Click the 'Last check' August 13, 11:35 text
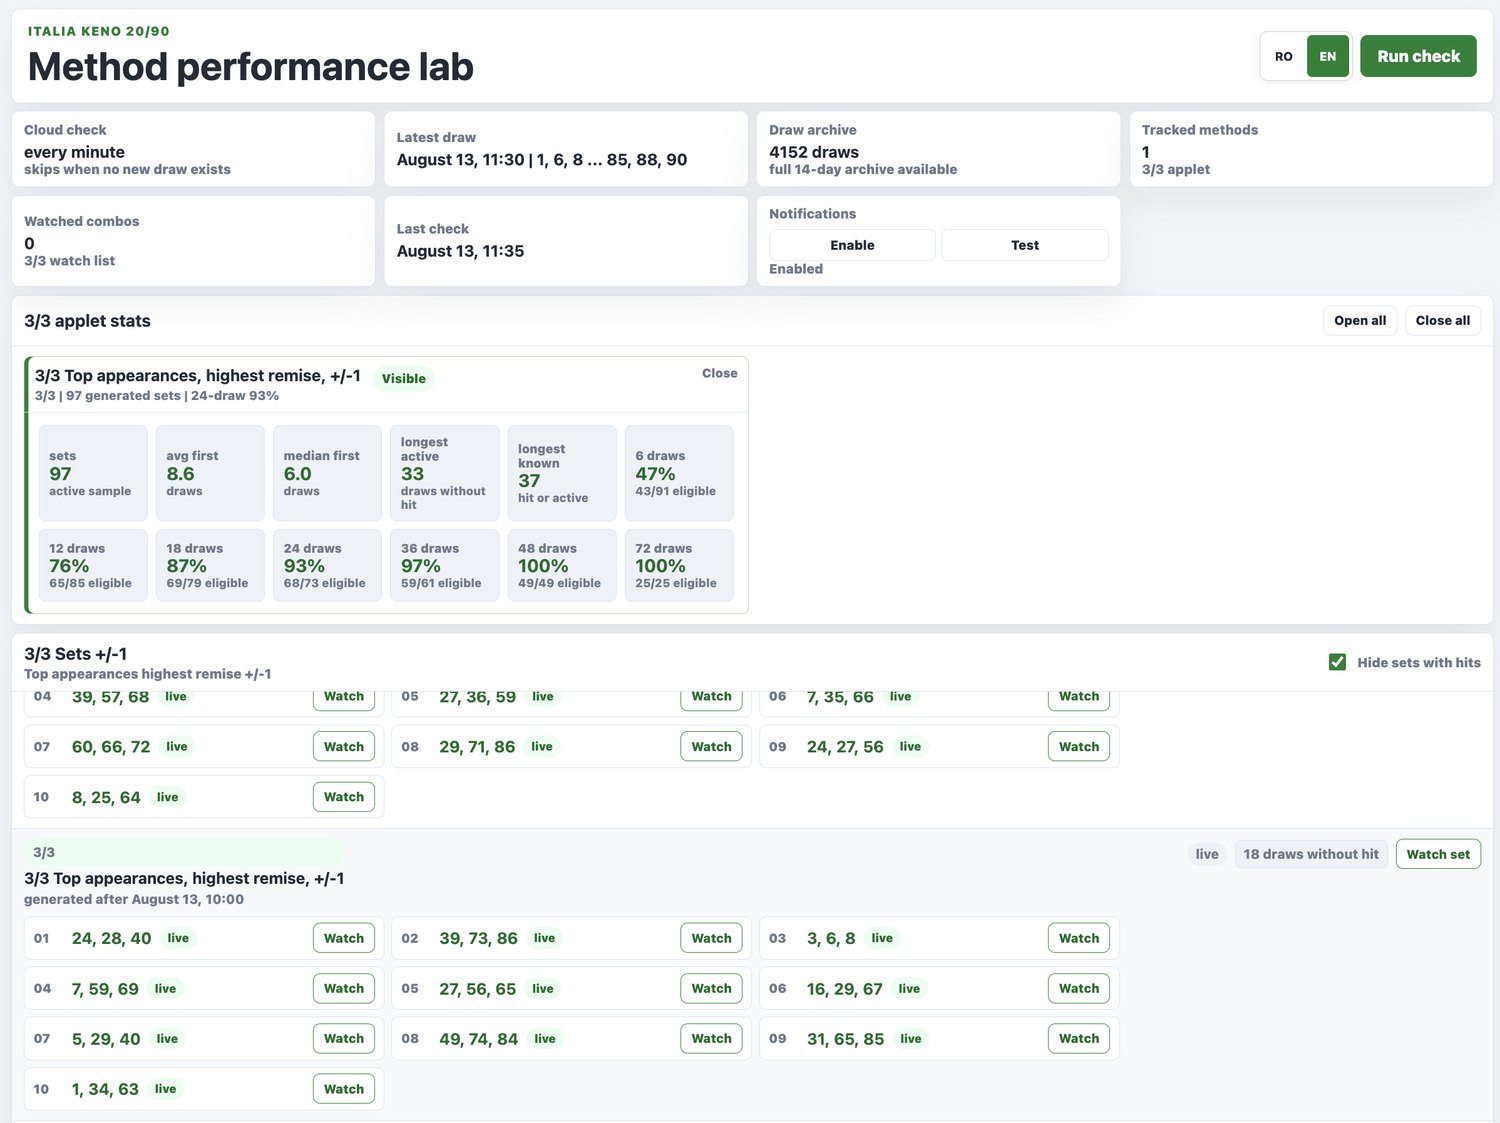The width and height of the screenshot is (1500, 1123). (460, 251)
